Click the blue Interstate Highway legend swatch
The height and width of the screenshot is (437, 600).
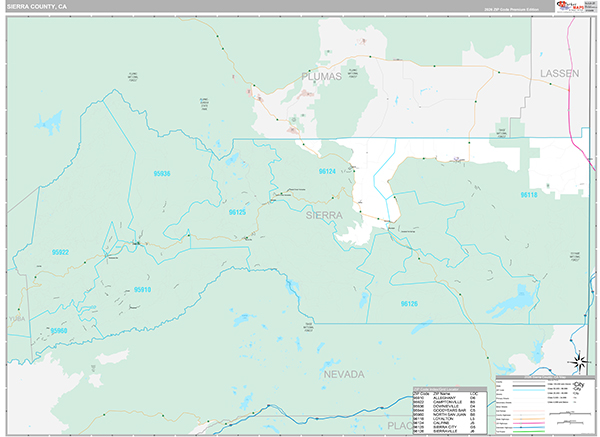click(529, 427)
